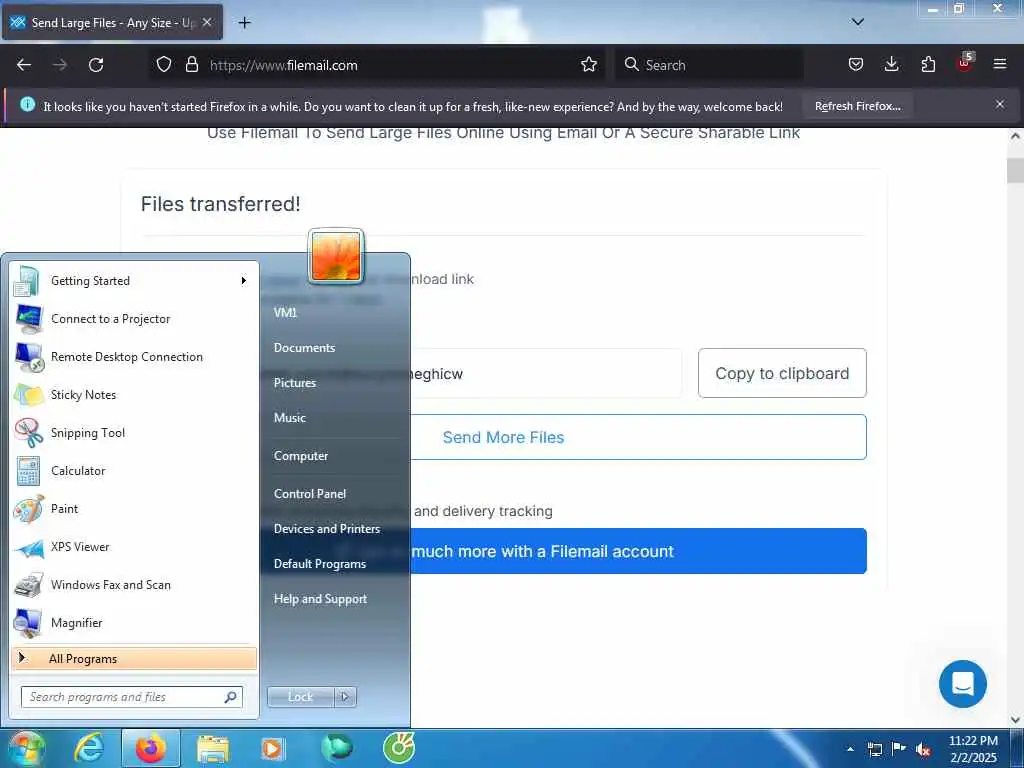Screen dimensions: 1024x768
Task: Expand All Programs list
Action: click(134, 658)
